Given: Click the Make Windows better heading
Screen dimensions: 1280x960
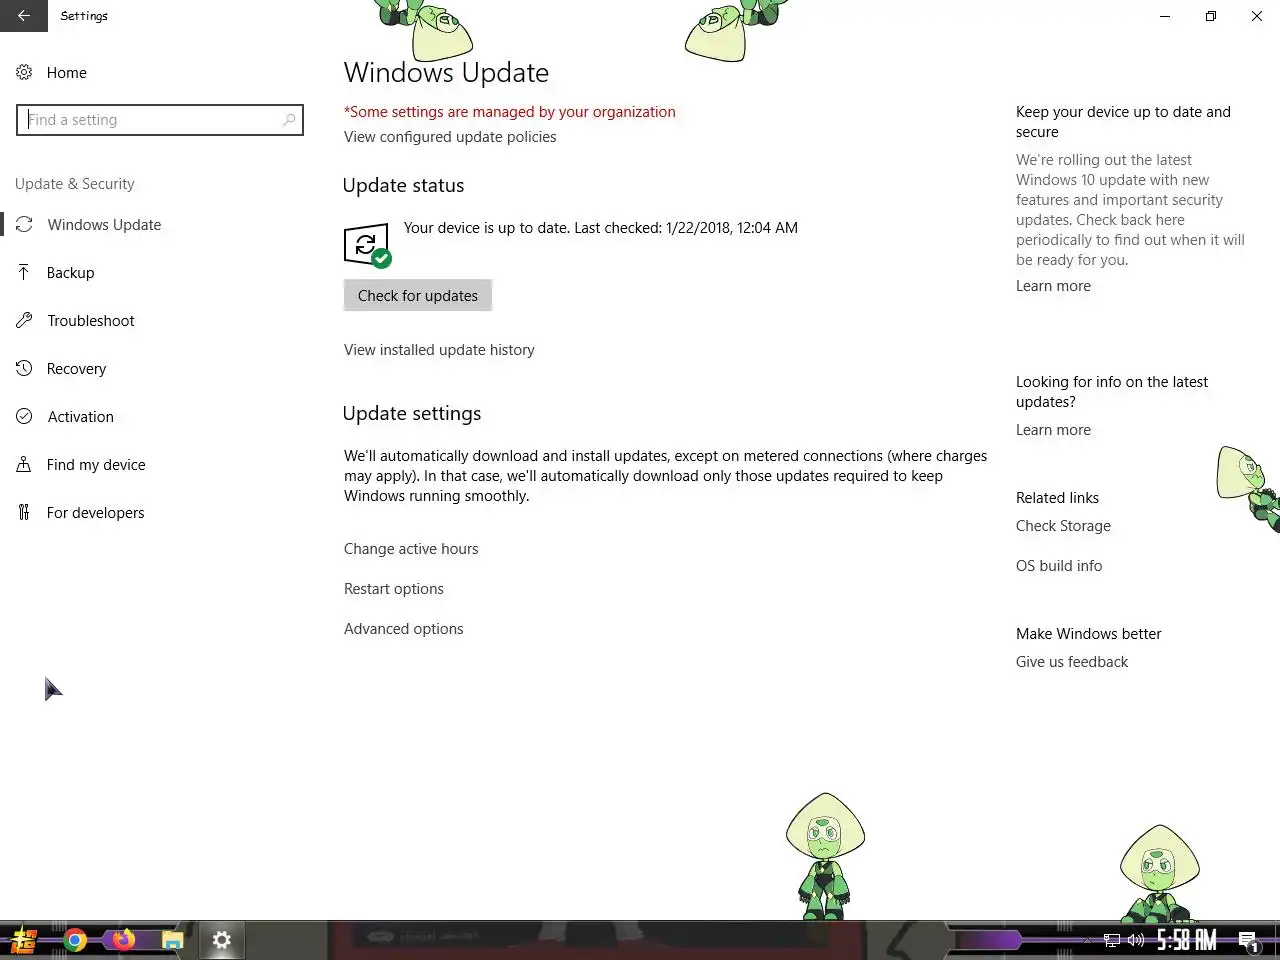Looking at the screenshot, I should [1089, 634].
